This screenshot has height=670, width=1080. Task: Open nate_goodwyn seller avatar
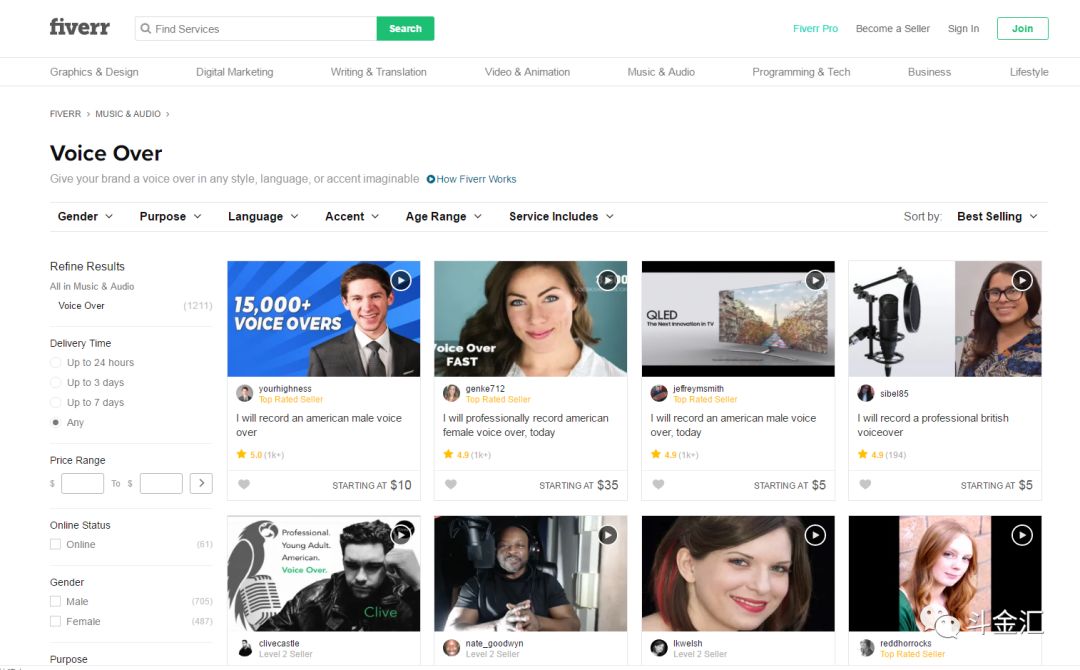[x=451, y=648]
